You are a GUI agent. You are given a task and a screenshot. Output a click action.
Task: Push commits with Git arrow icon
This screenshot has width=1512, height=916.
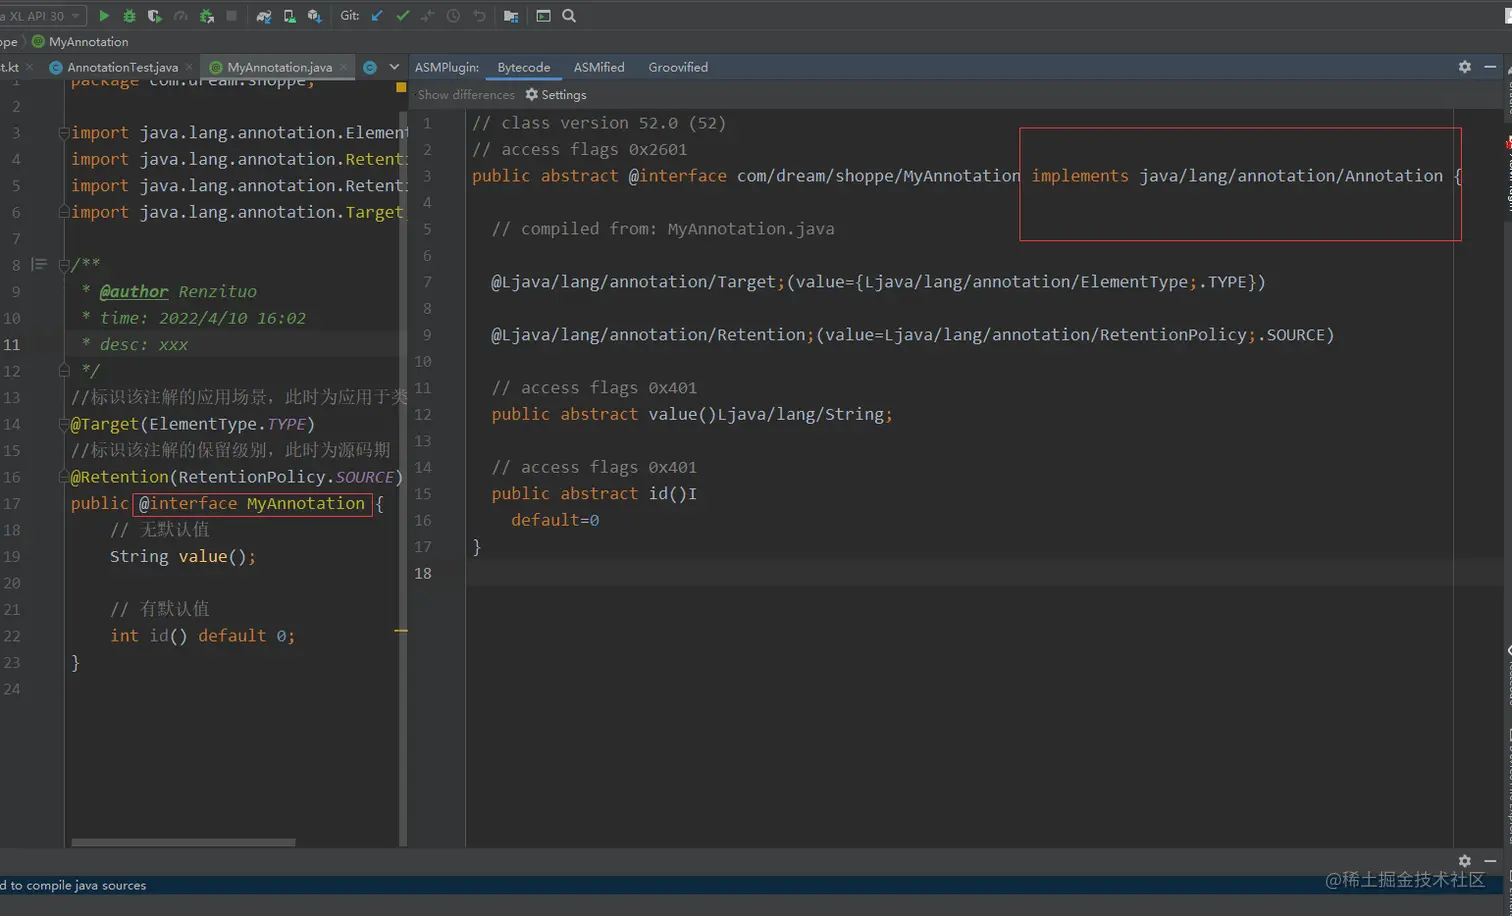(x=428, y=16)
